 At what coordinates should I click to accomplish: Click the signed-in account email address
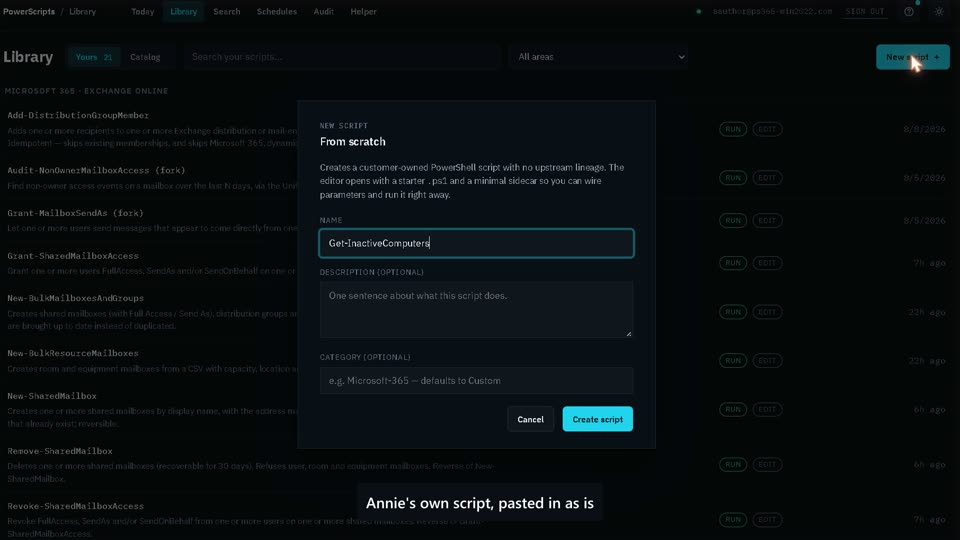(772, 12)
